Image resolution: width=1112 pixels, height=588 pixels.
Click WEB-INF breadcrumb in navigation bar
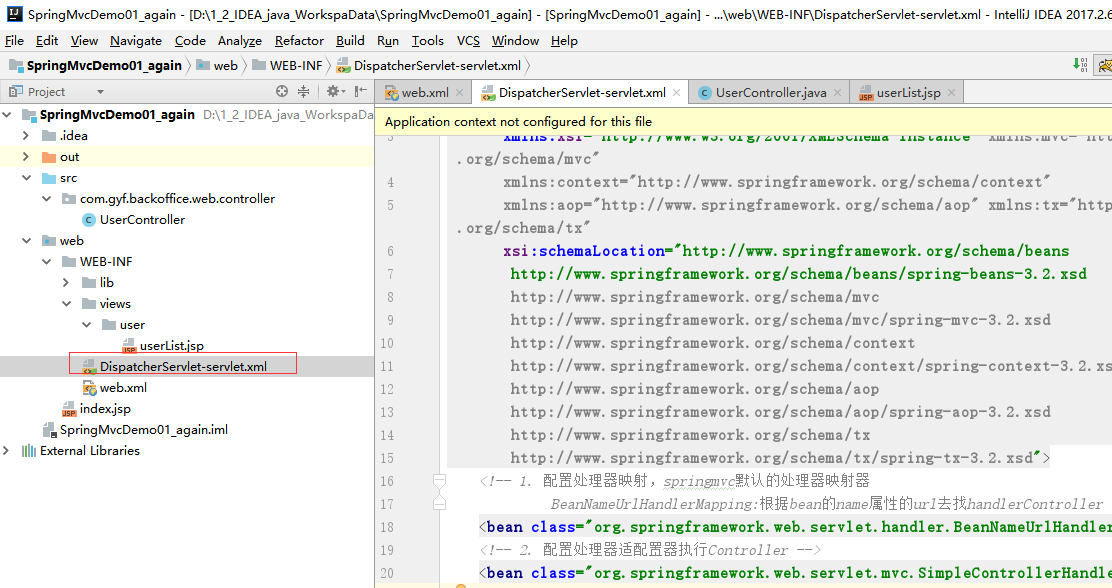(288, 66)
